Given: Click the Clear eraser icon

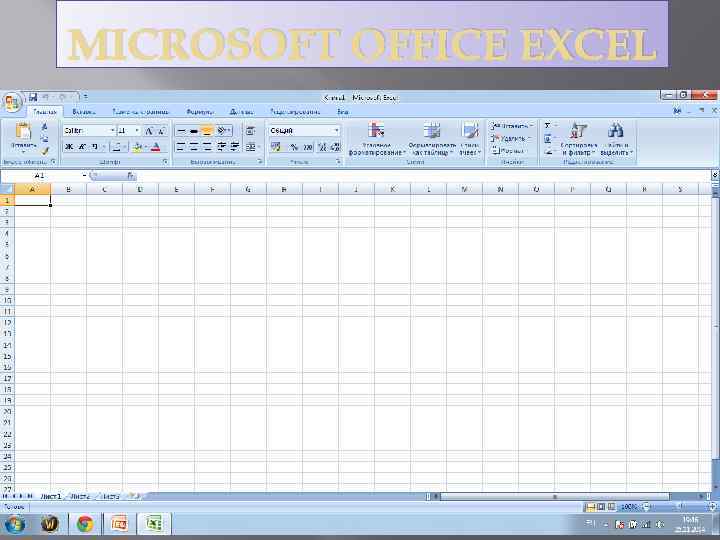Looking at the screenshot, I should pyautogui.click(x=547, y=151).
